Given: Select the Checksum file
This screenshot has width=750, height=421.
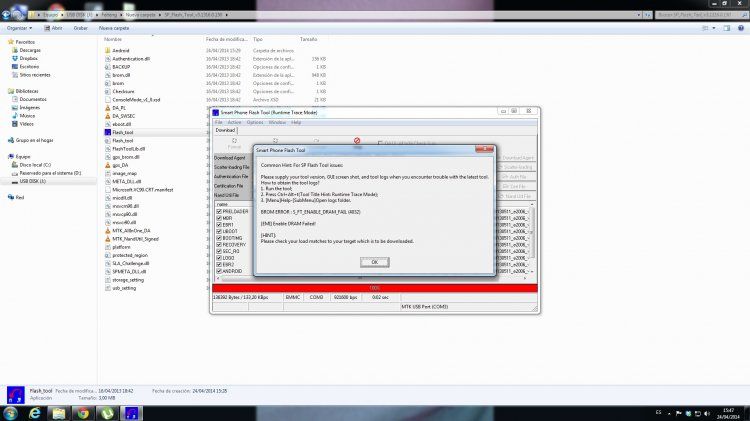Looking at the screenshot, I should tap(123, 91).
